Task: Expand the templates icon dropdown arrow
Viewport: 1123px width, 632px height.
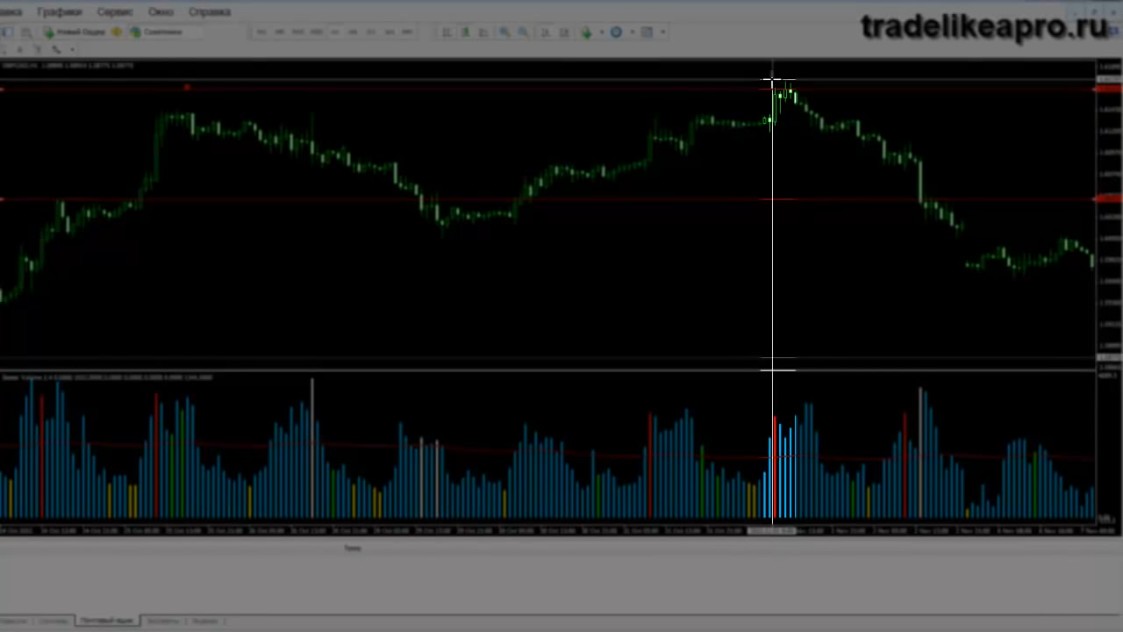Action: click(662, 32)
